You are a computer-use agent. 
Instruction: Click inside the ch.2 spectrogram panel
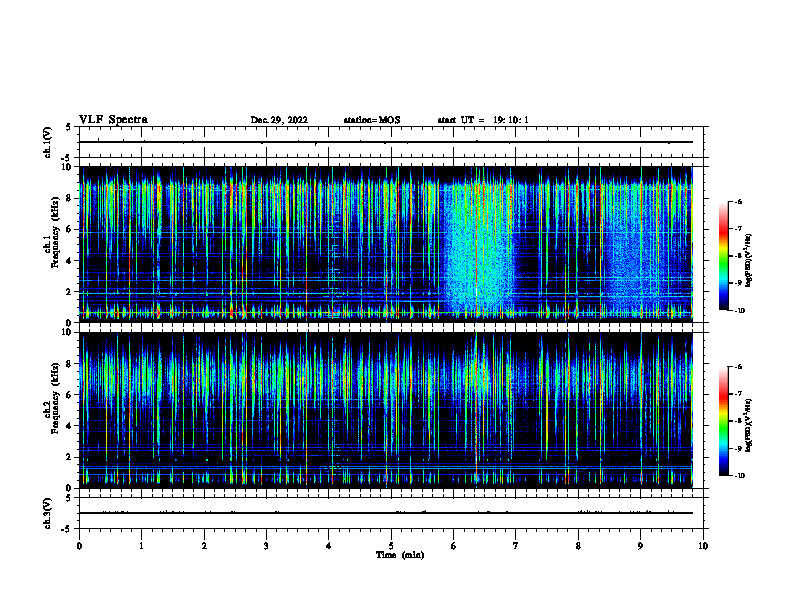coord(386,410)
